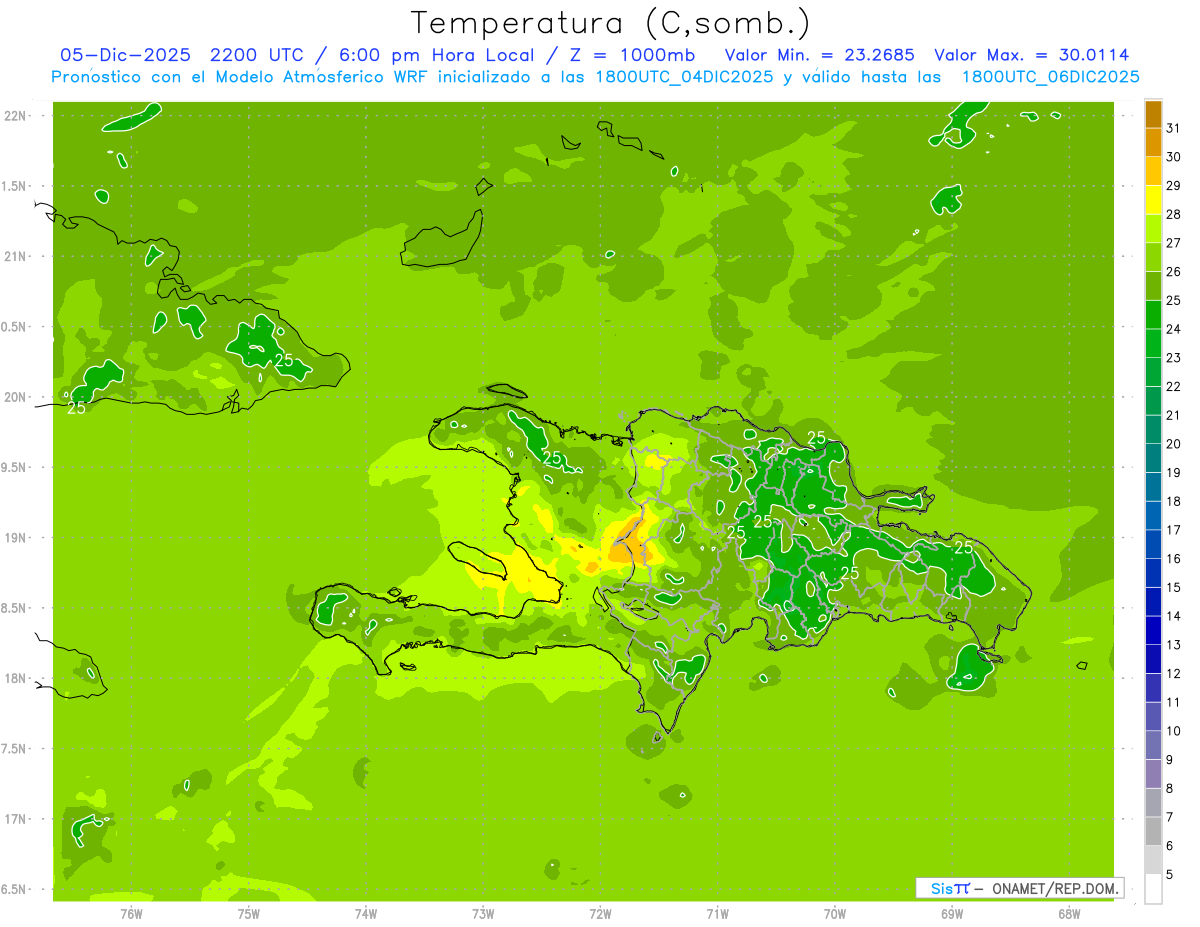Click the yellow legend swatch between 27 and 28
Image resolution: width=1200 pixels, height=927 pixels.
click(1153, 228)
